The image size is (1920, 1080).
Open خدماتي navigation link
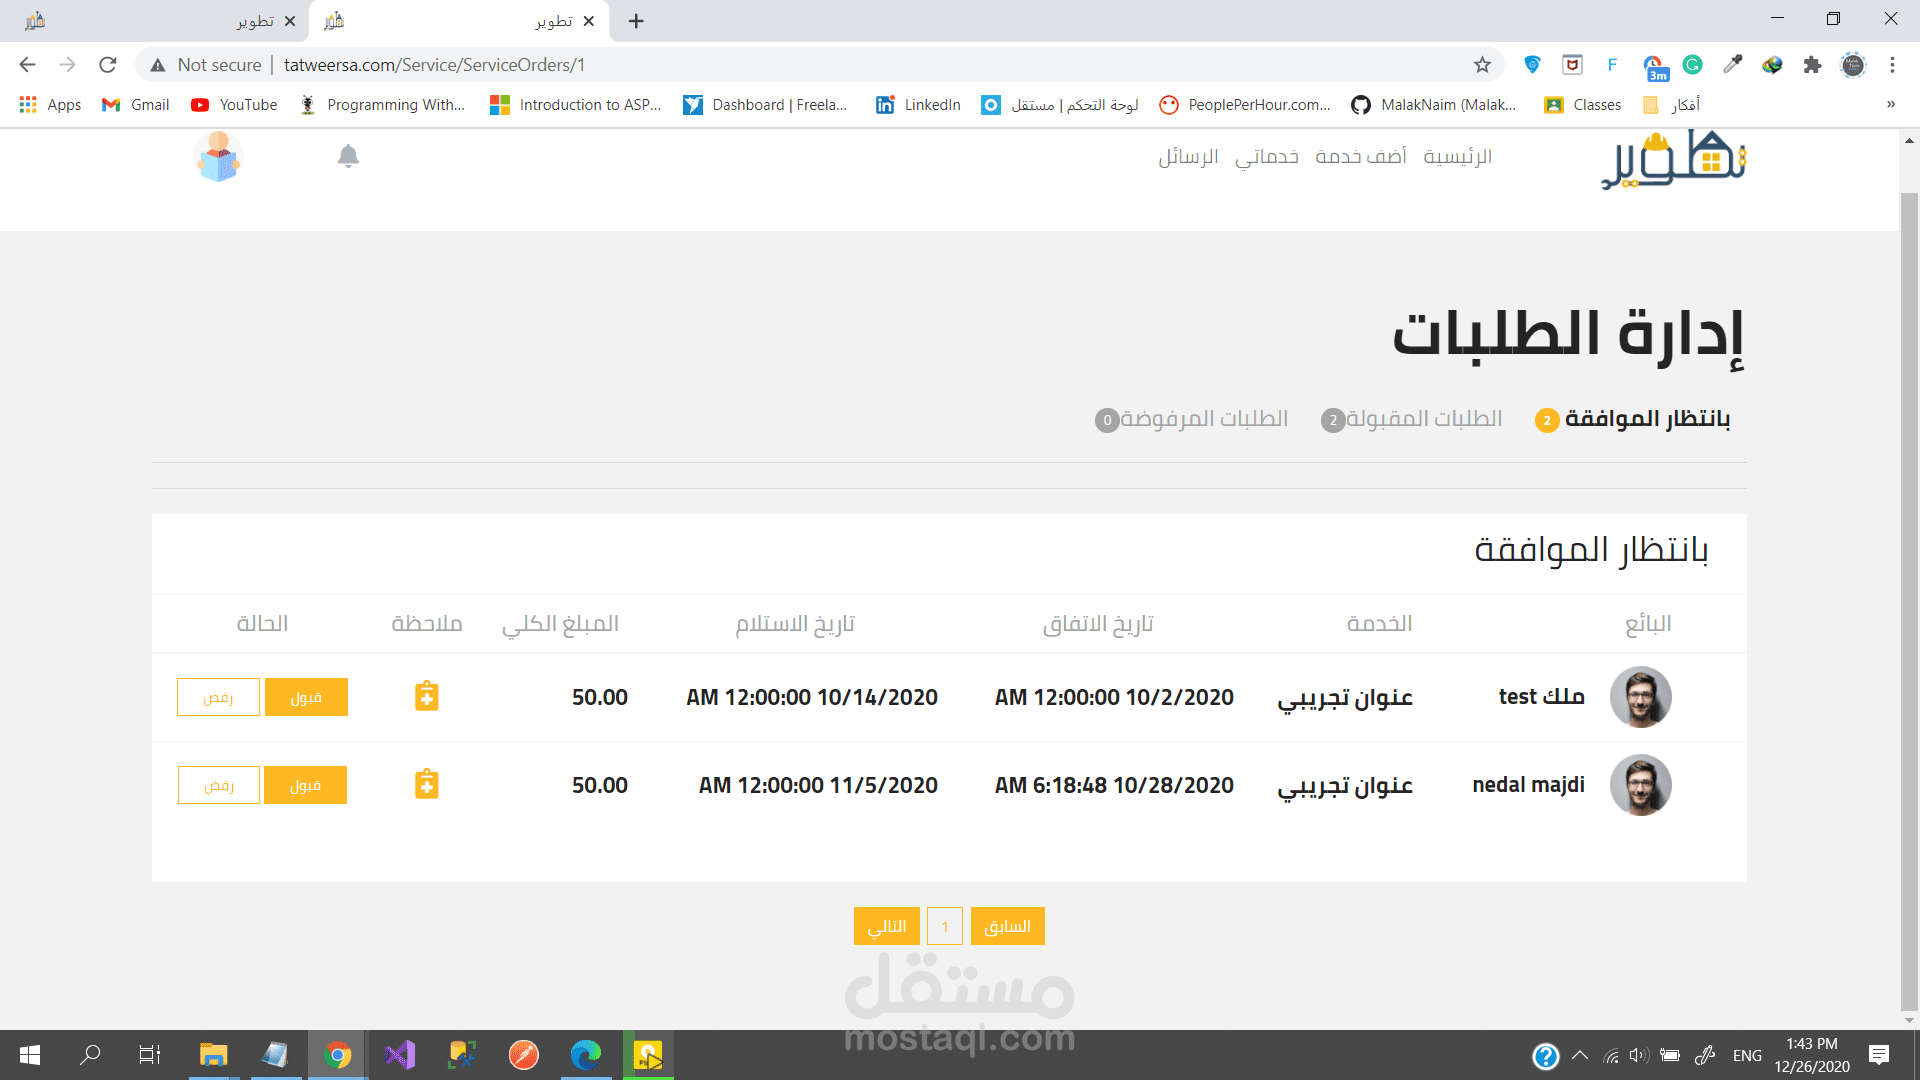coord(1266,157)
